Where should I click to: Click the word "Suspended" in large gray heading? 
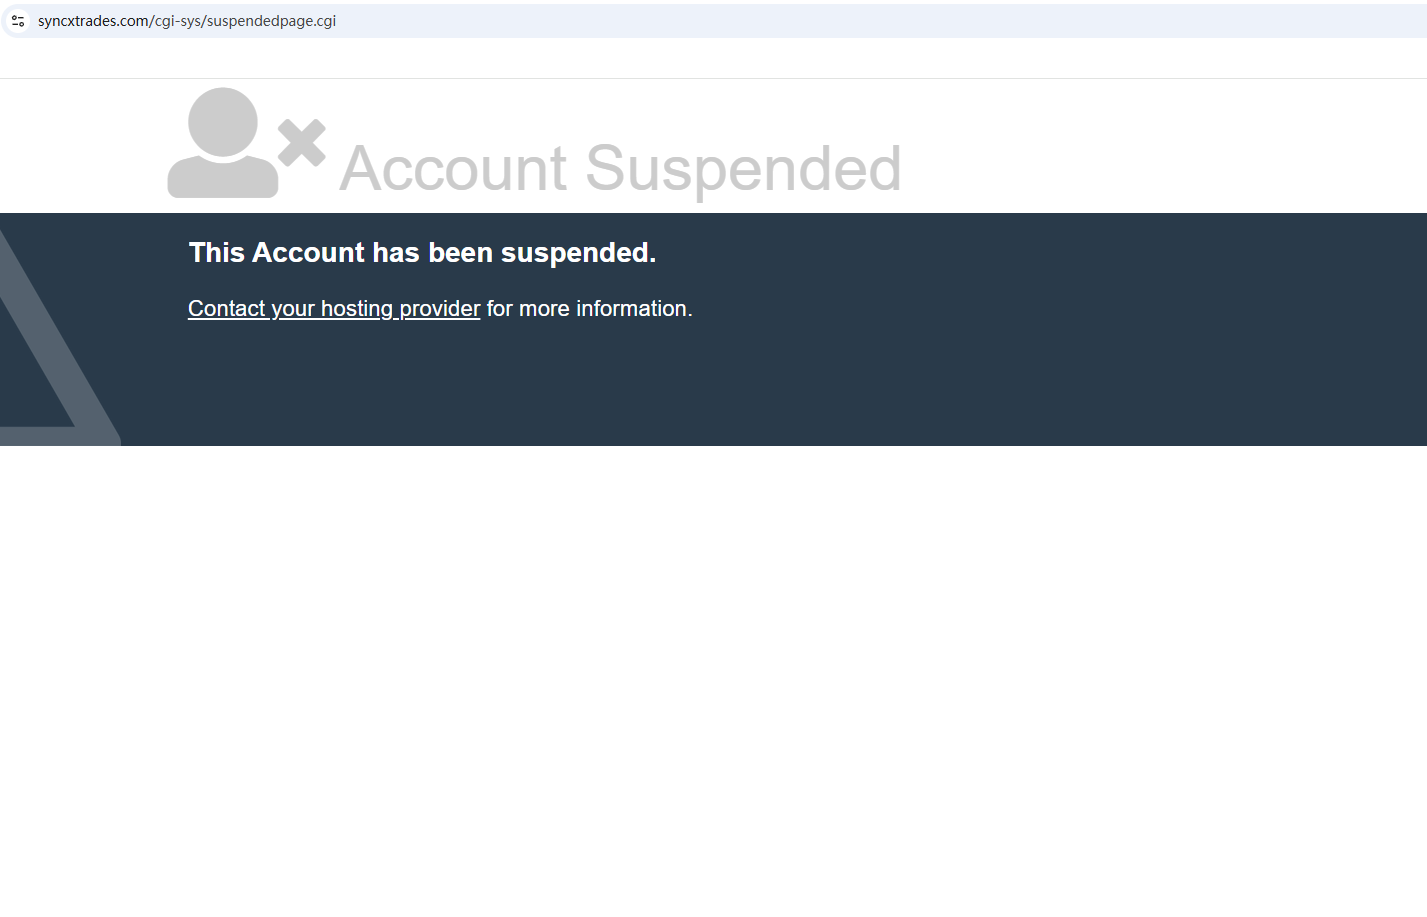(743, 168)
